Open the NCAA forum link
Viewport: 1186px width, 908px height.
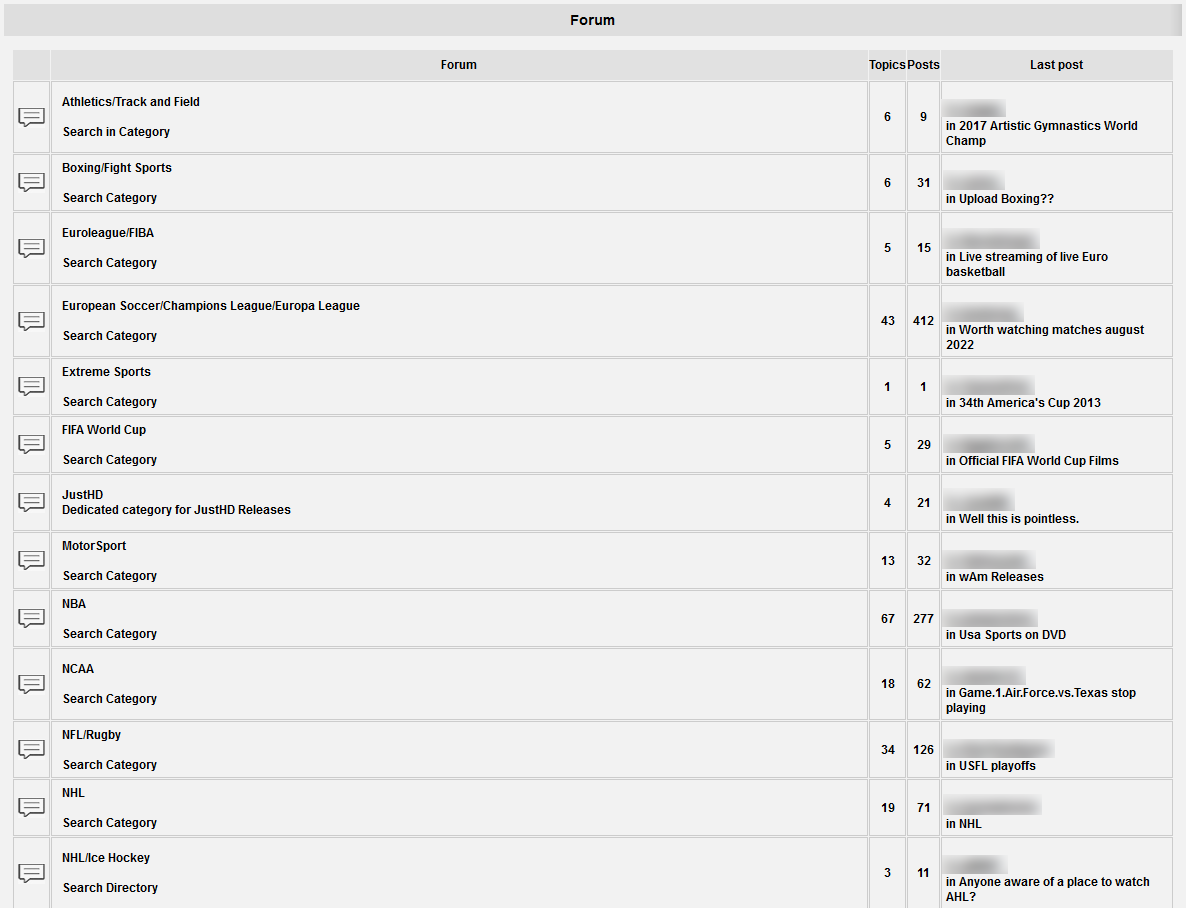(78, 669)
